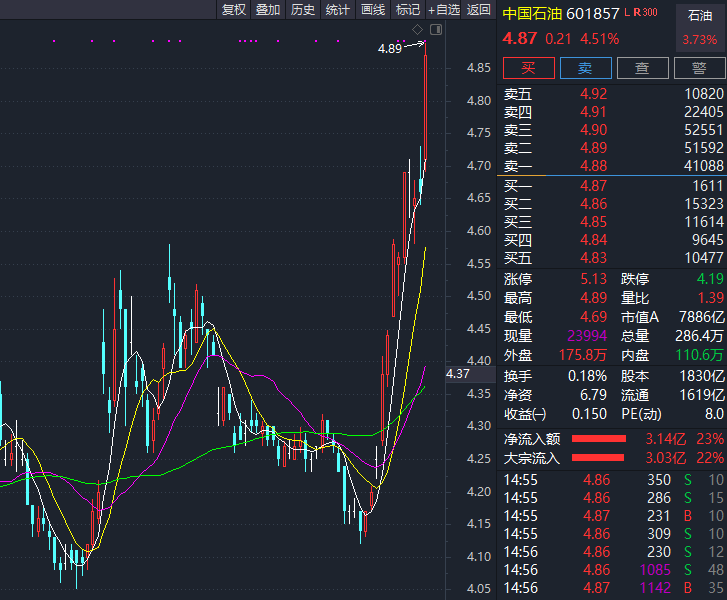Click the stock name 中国石油
727x600 pixels.
532,13
